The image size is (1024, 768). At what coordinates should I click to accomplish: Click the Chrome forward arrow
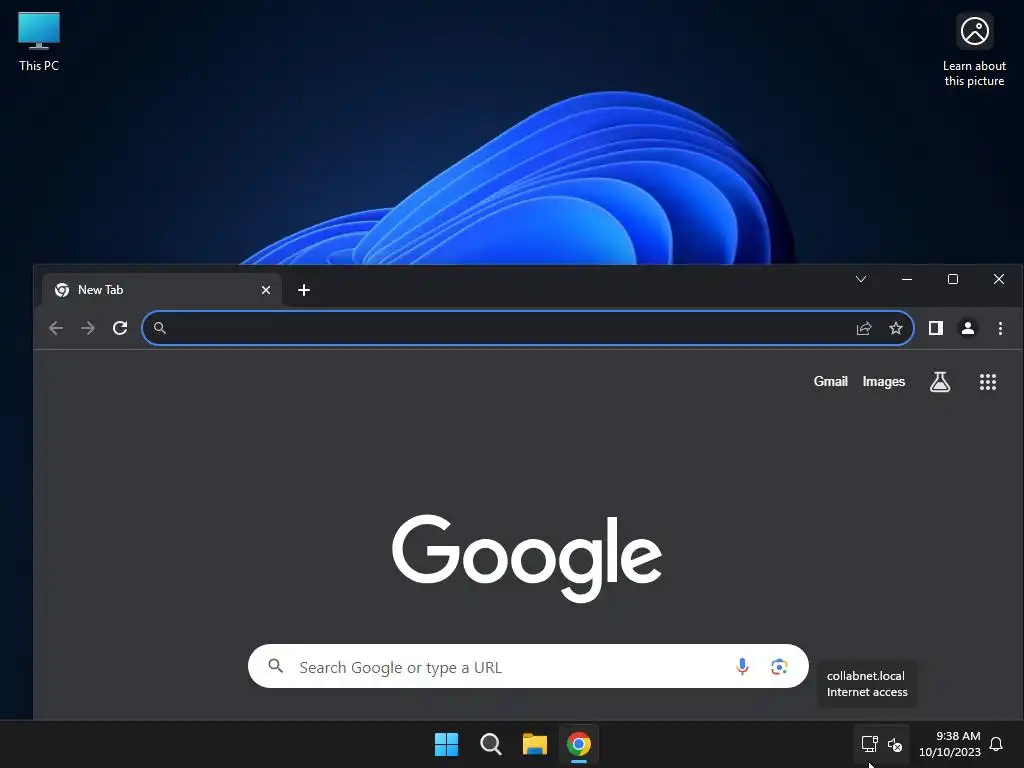click(x=88, y=328)
